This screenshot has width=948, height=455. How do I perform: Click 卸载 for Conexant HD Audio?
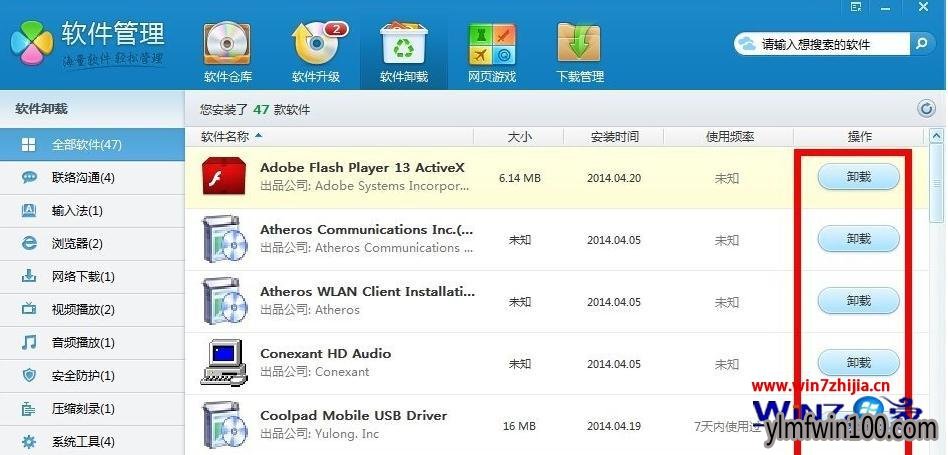[858, 362]
